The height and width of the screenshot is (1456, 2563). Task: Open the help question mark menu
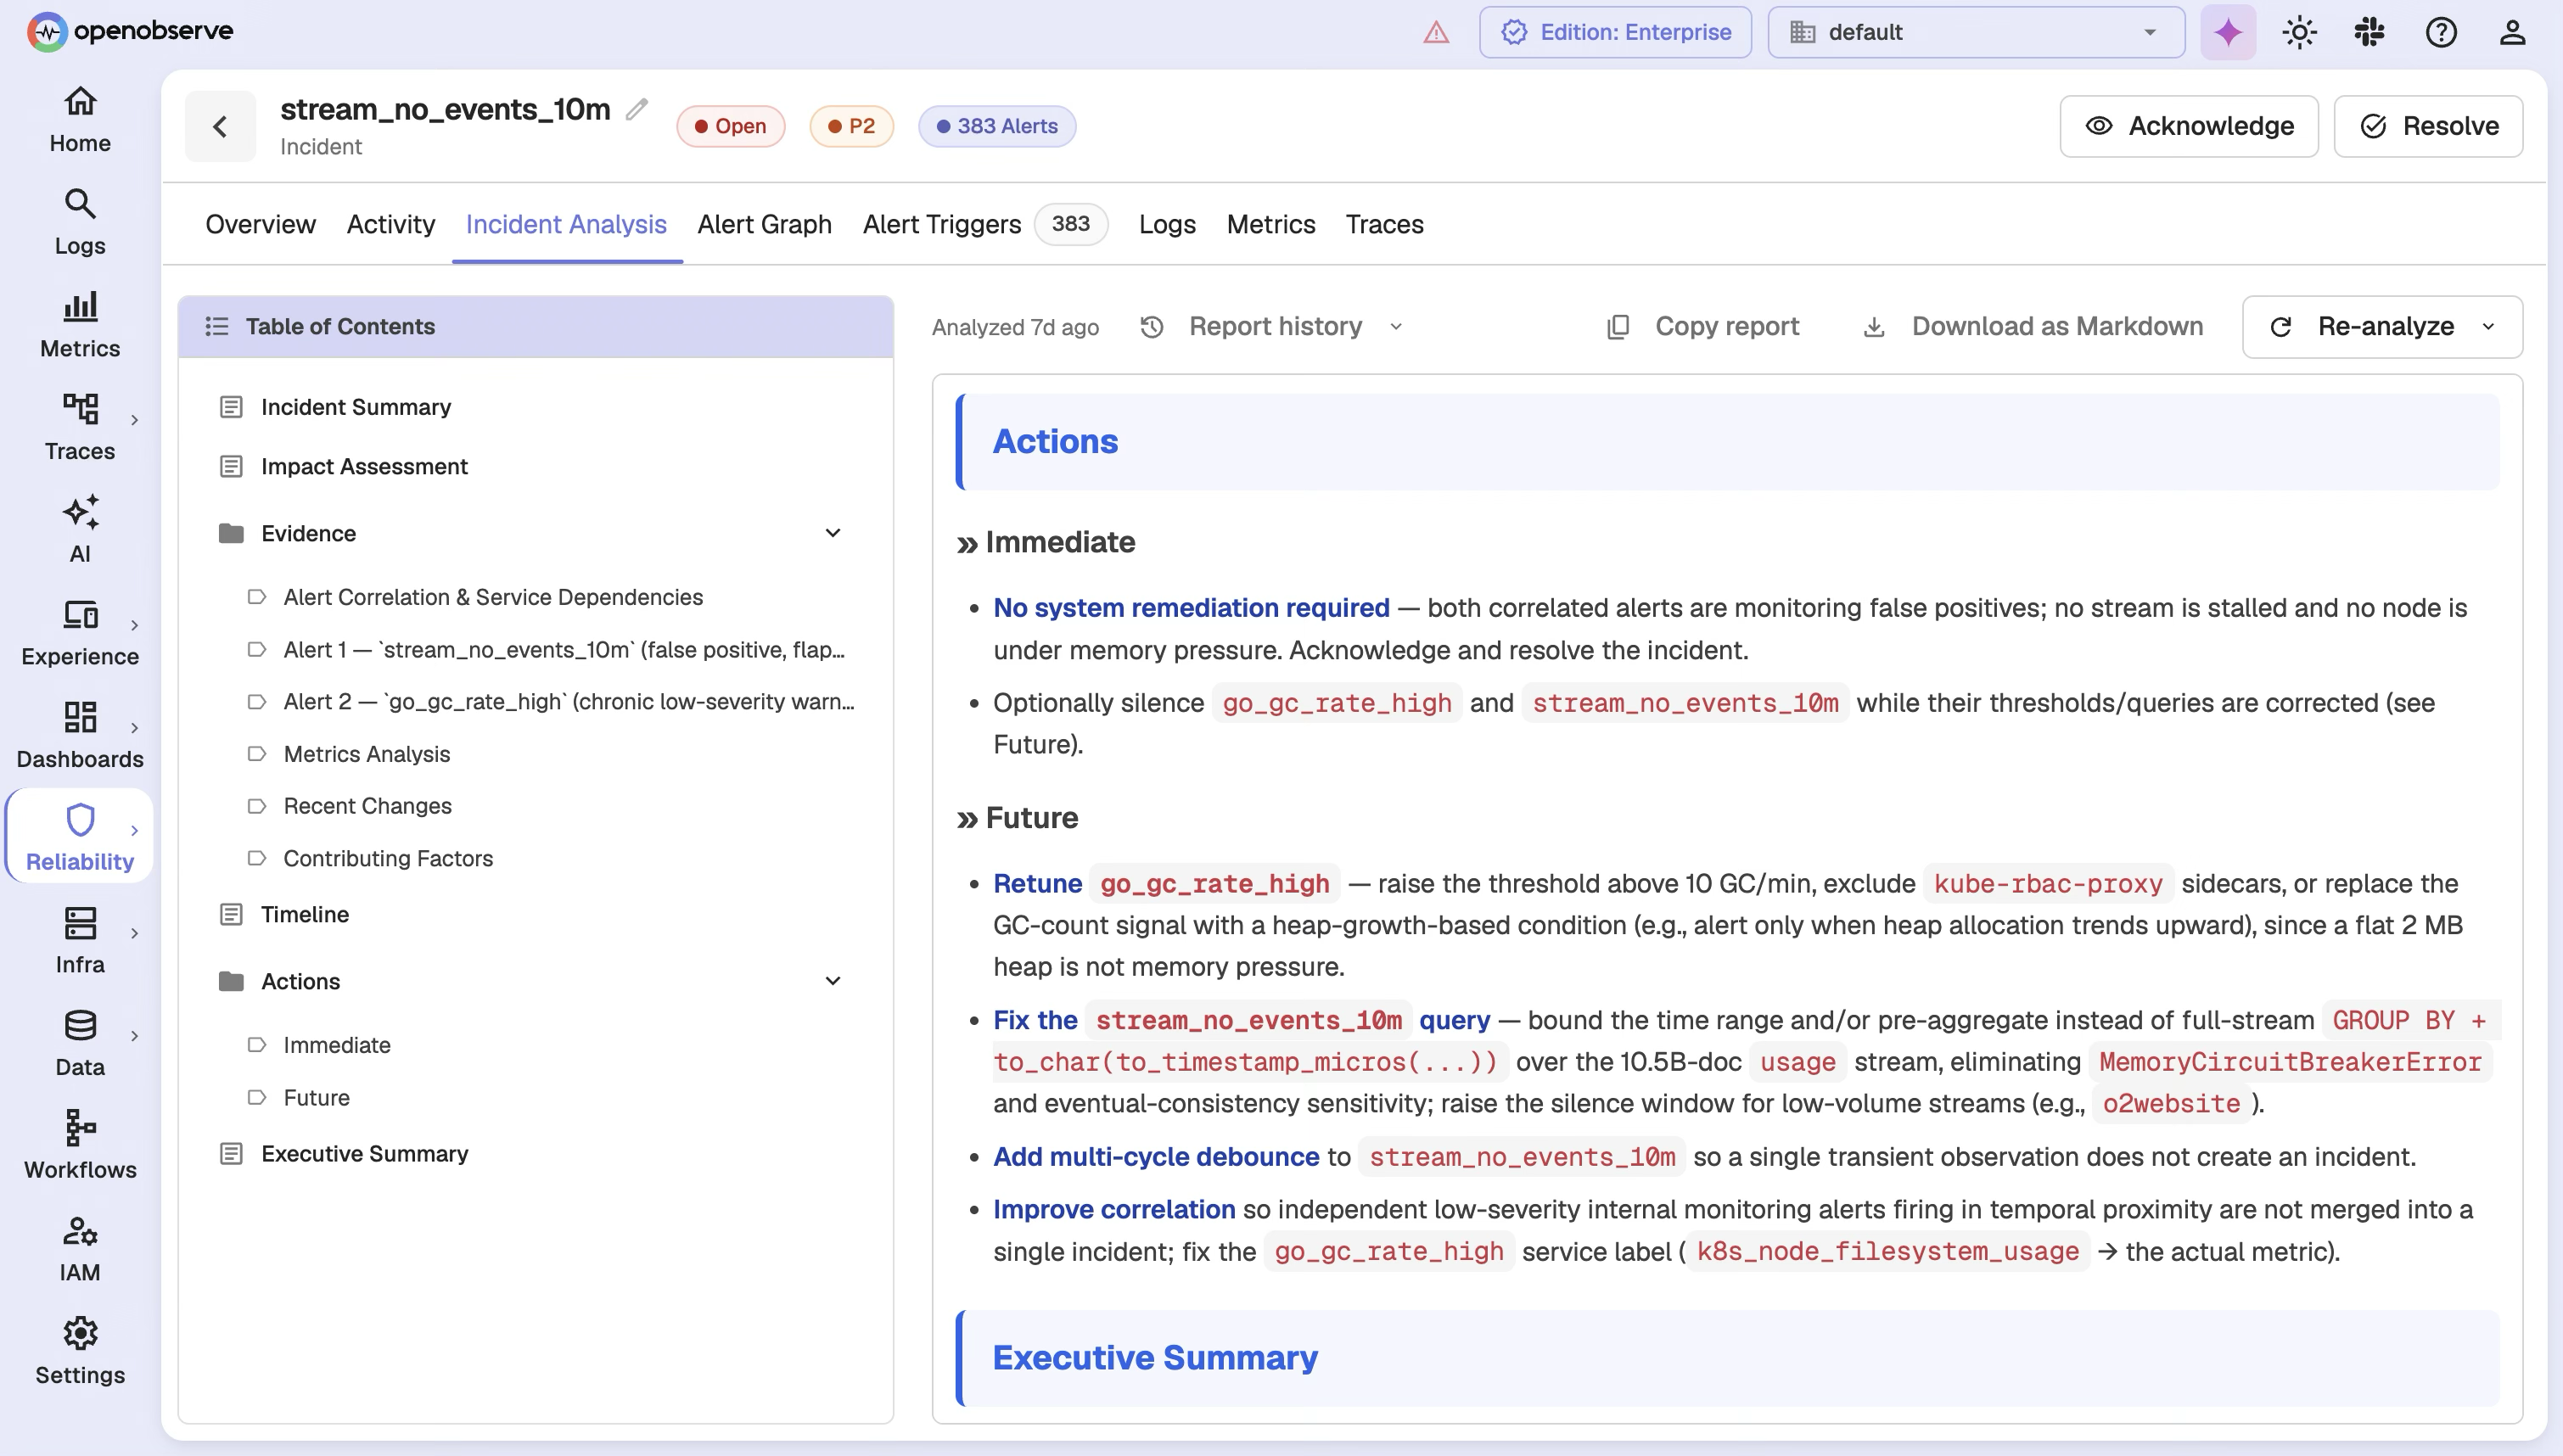click(x=2441, y=32)
